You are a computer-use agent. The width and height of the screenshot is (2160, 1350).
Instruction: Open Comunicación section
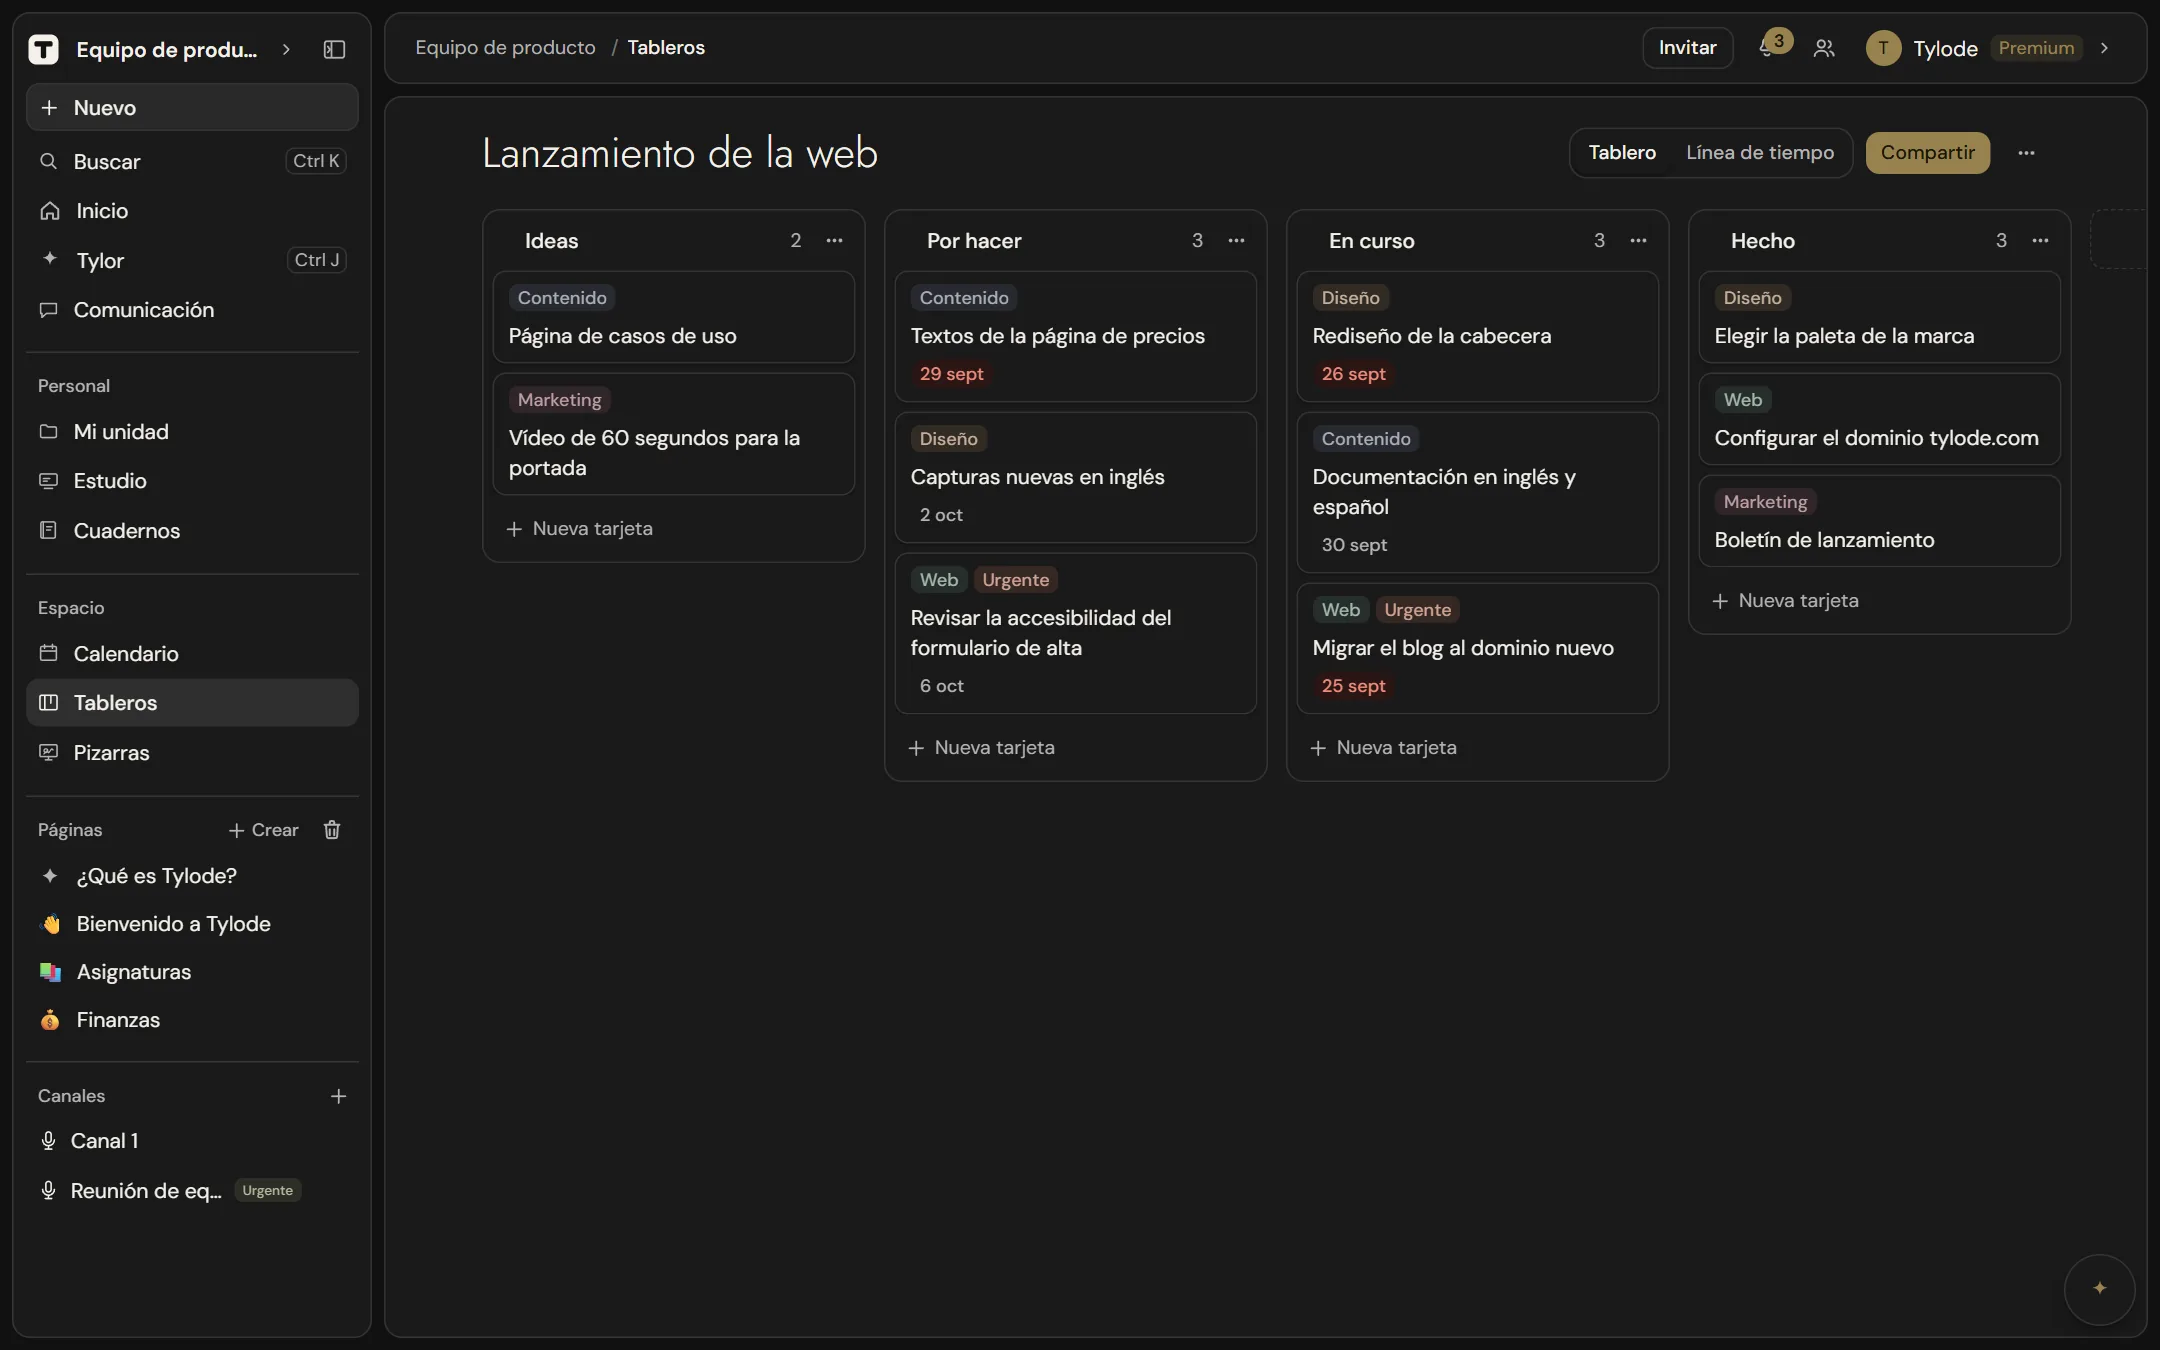[192, 310]
